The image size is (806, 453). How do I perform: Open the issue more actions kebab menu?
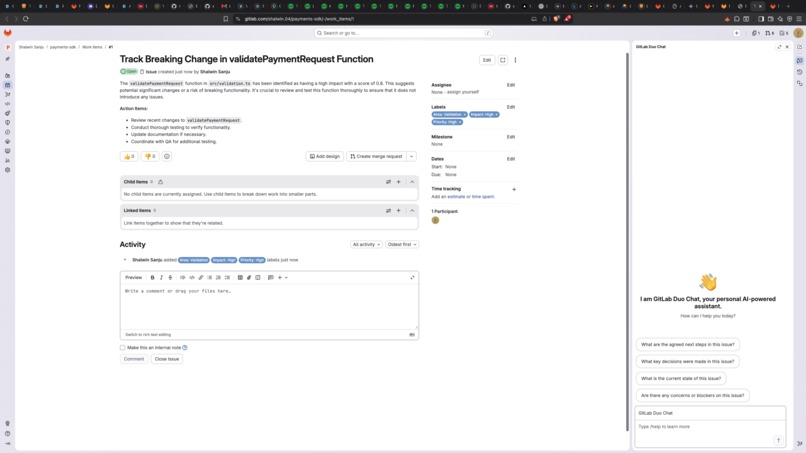click(515, 60)
